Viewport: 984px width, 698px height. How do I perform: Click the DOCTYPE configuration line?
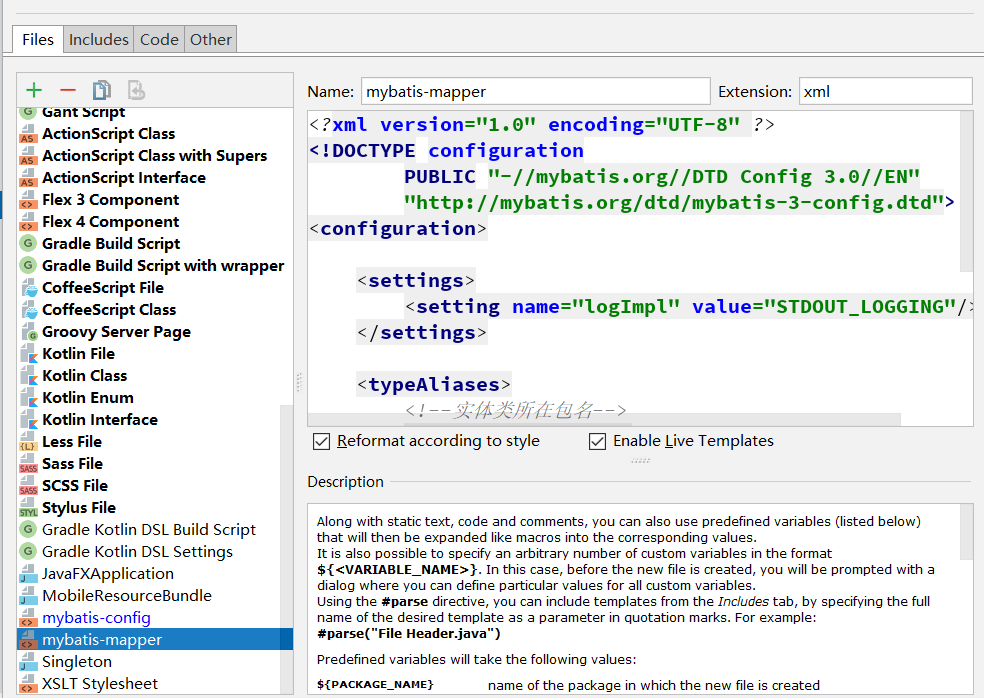(446, 151)
